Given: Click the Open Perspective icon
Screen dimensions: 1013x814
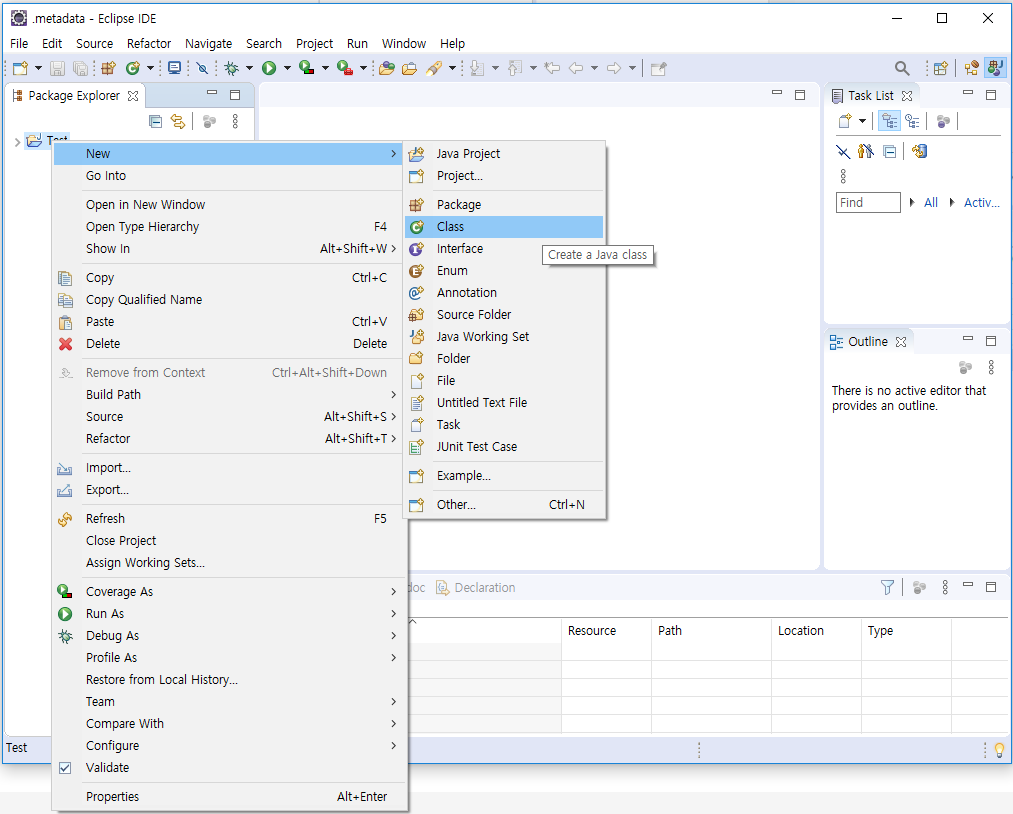Looking at the screenshot, I should coord(941,68).
